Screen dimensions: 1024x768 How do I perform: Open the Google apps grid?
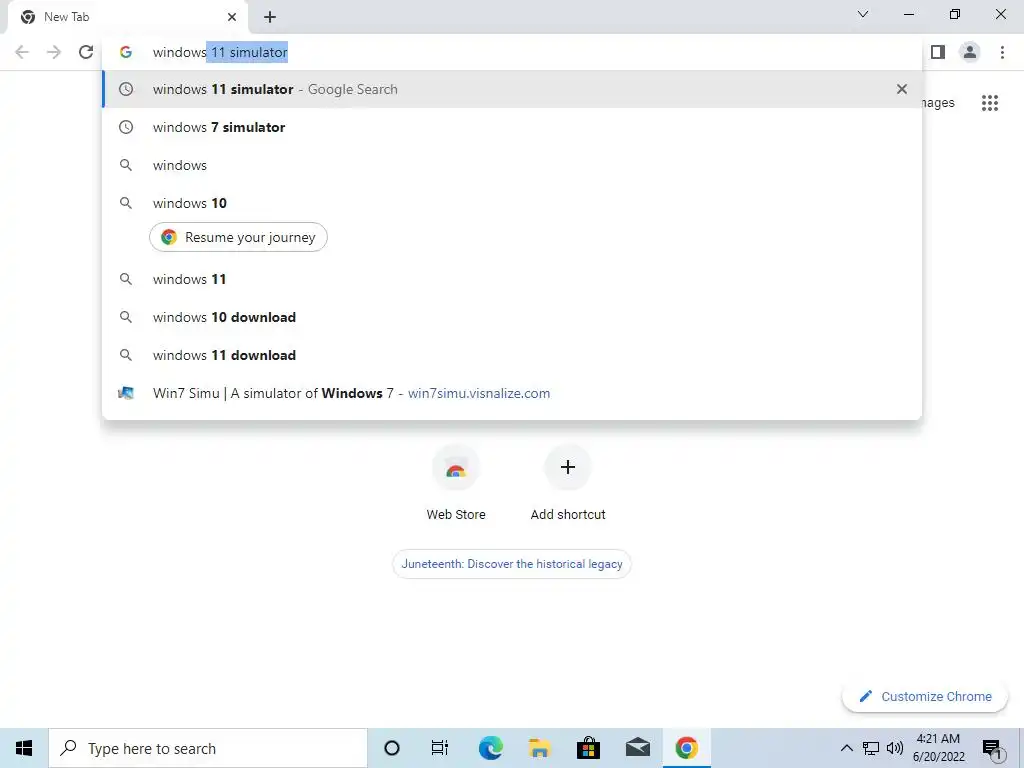990,103
